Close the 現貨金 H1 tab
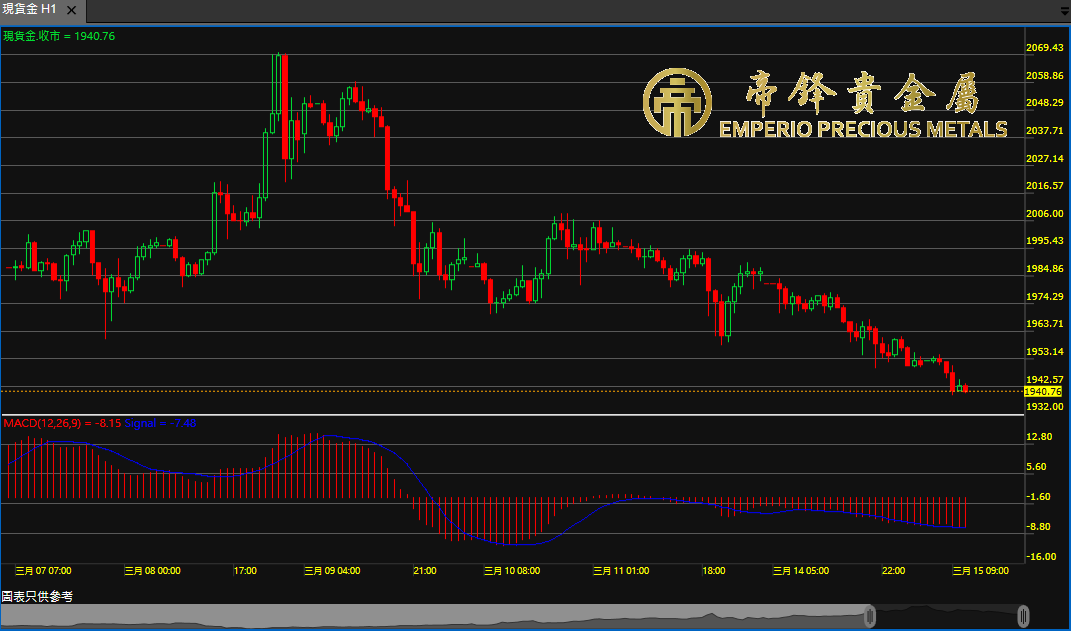This screenshot has width=1071, height=631. (x=72, y=10)
